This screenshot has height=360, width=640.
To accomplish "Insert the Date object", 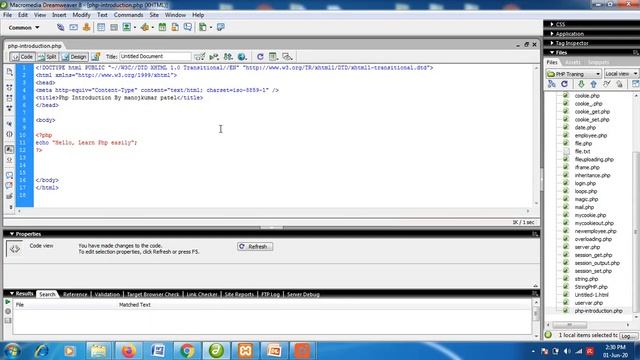I will pos(162,27).
